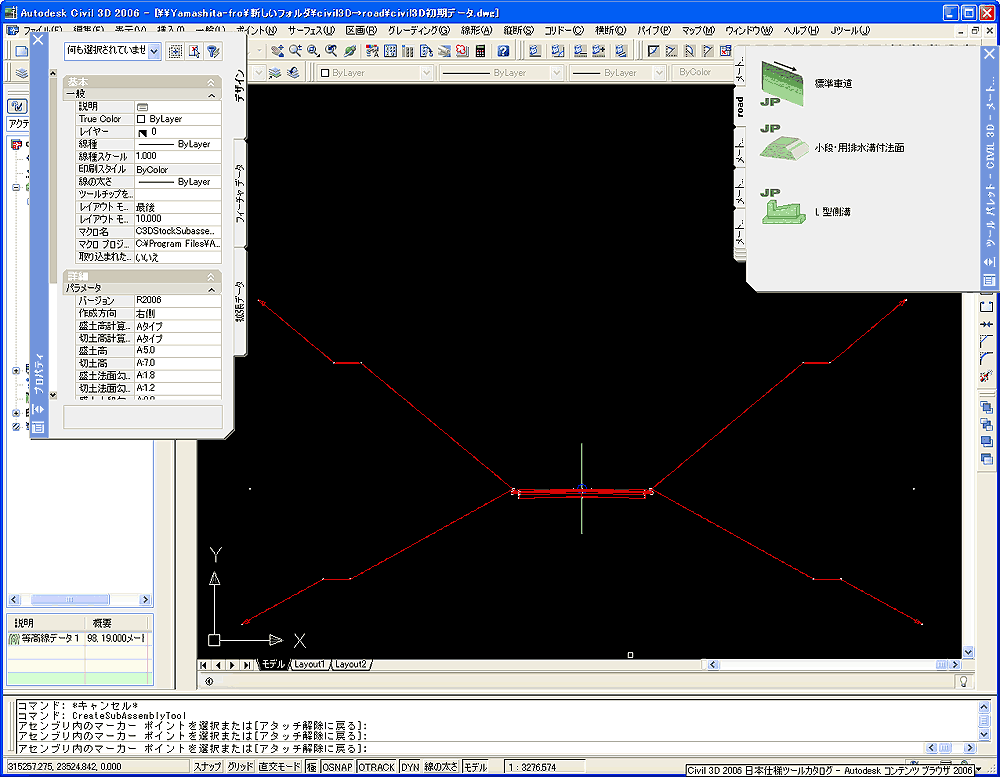Toggle モデル model space button in status bar

[475, 767]
